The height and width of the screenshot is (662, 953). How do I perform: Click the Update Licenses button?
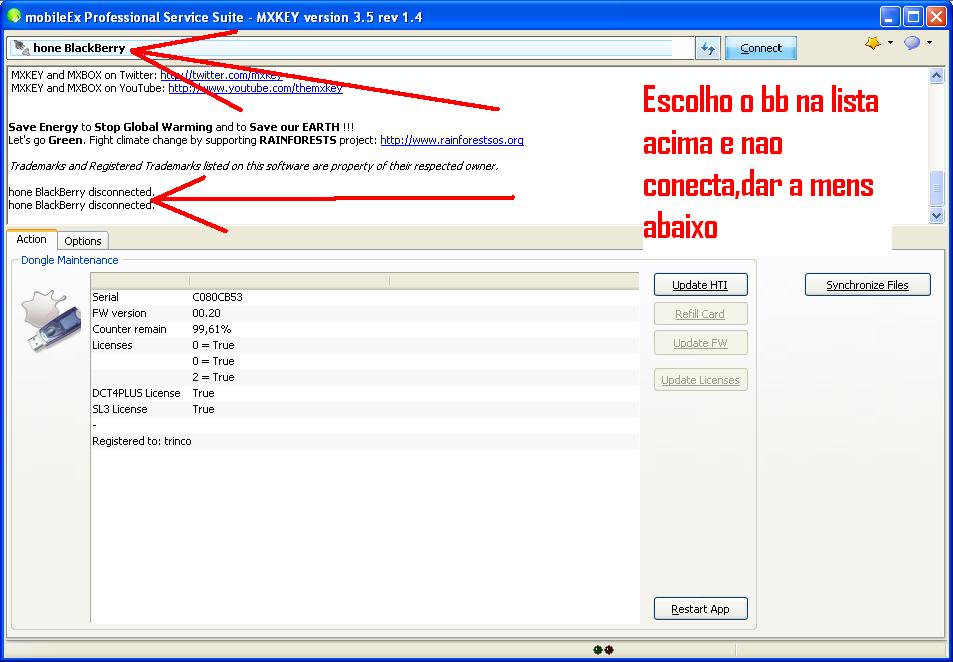click(700, 380)
